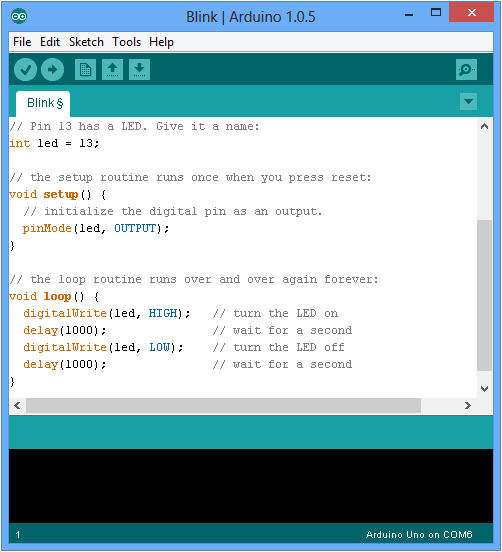Click comment '// Pin 13 has a LED'
Screen dimensions: 502x552
[134, 126]
